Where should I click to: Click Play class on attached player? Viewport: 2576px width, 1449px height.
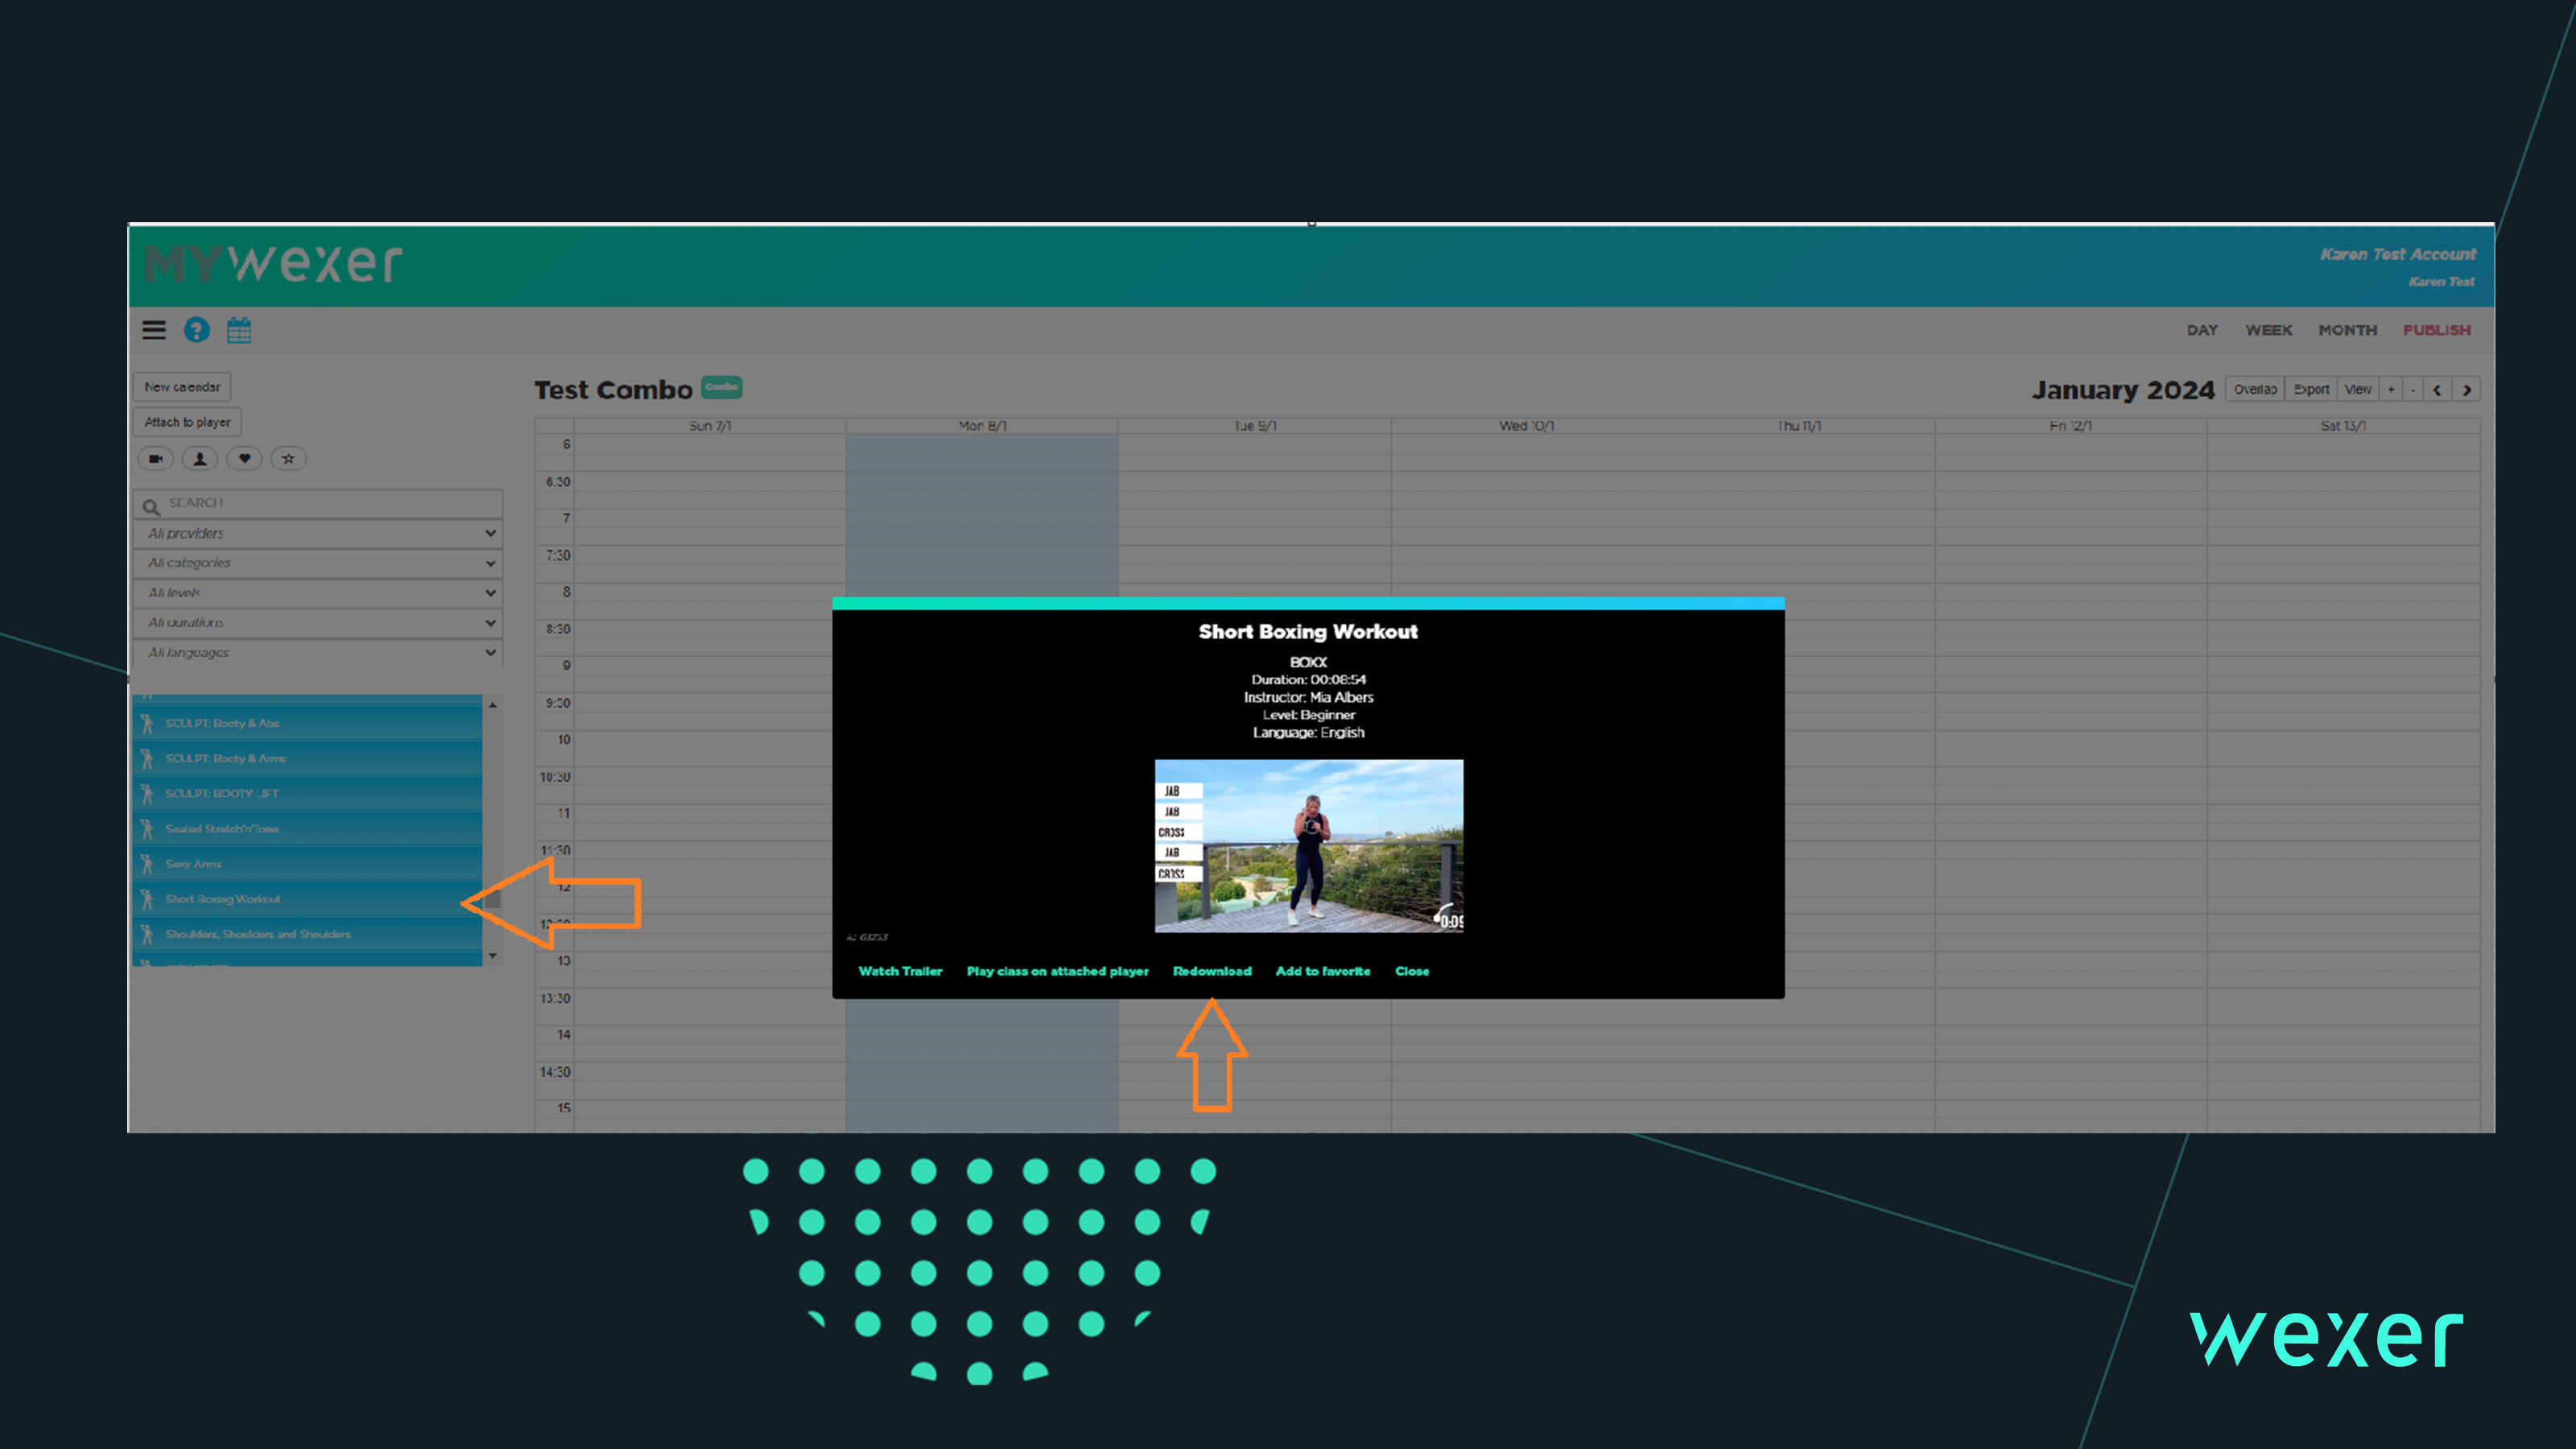1057,971
